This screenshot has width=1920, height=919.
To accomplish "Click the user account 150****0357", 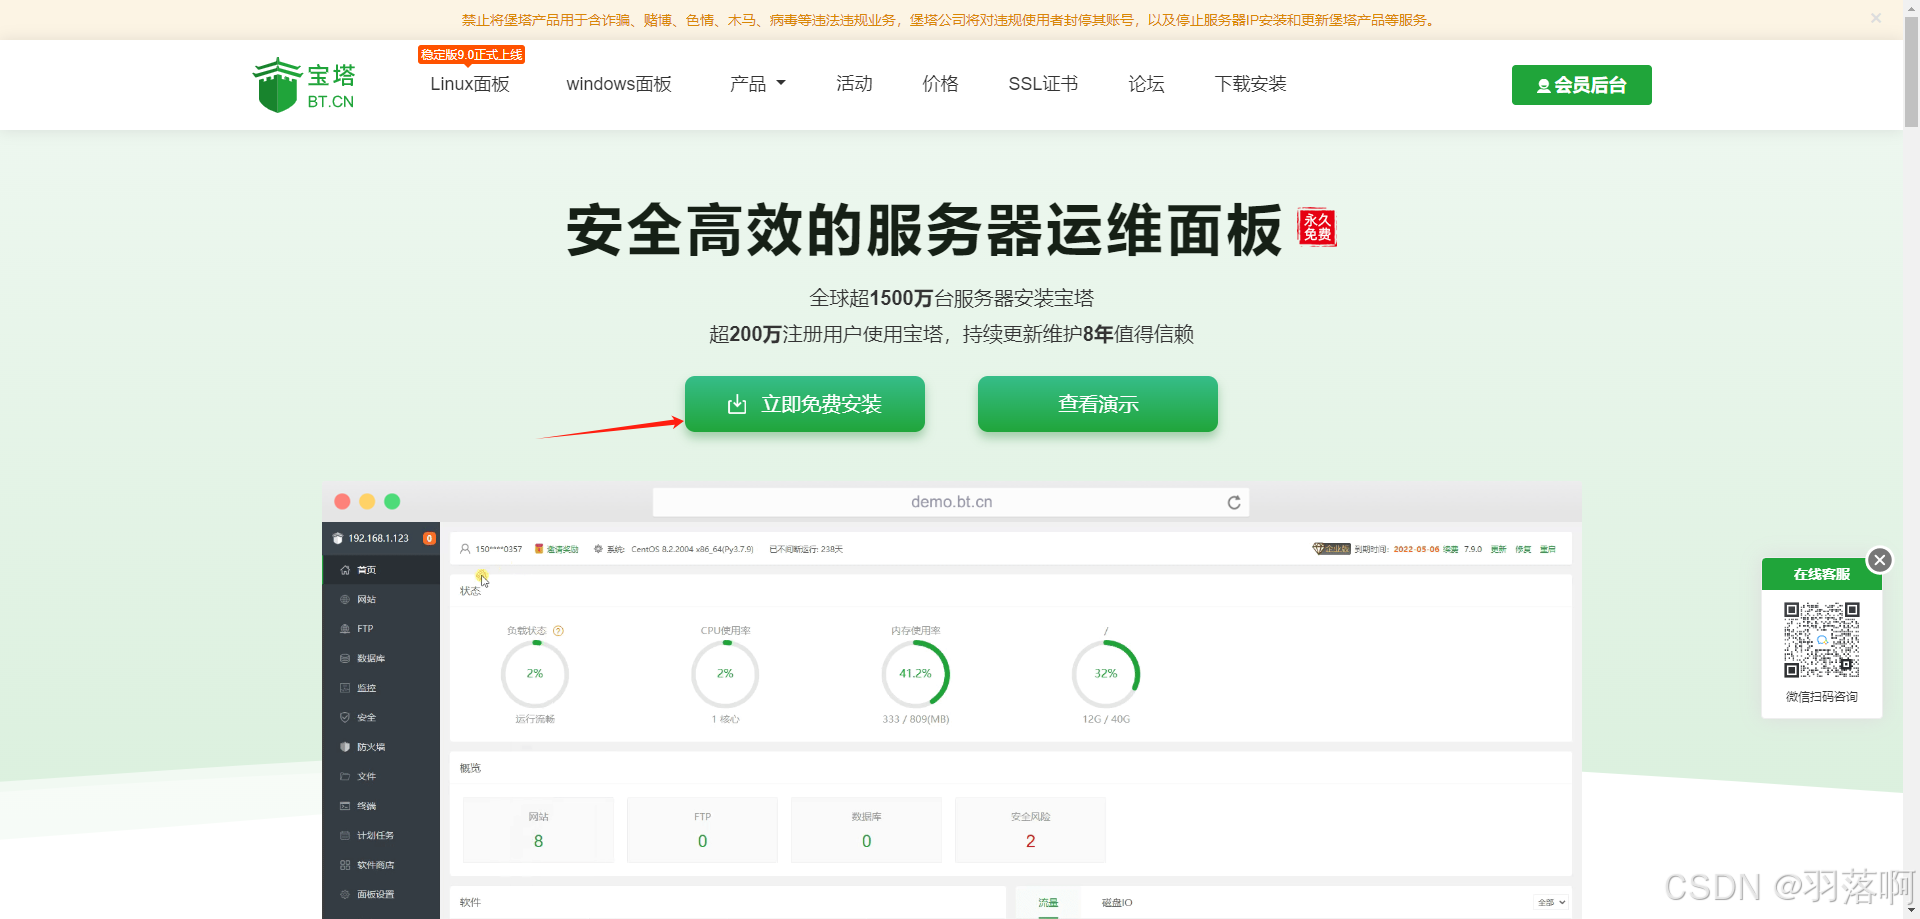I will click(x=491, y=549).
